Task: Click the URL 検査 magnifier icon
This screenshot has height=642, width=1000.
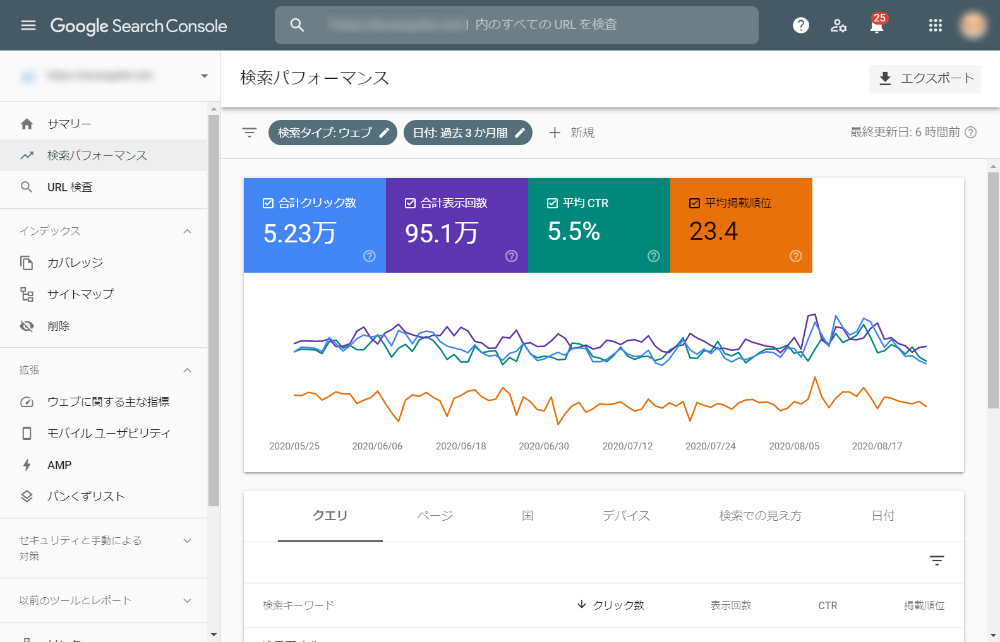Action: coord(27,187)
